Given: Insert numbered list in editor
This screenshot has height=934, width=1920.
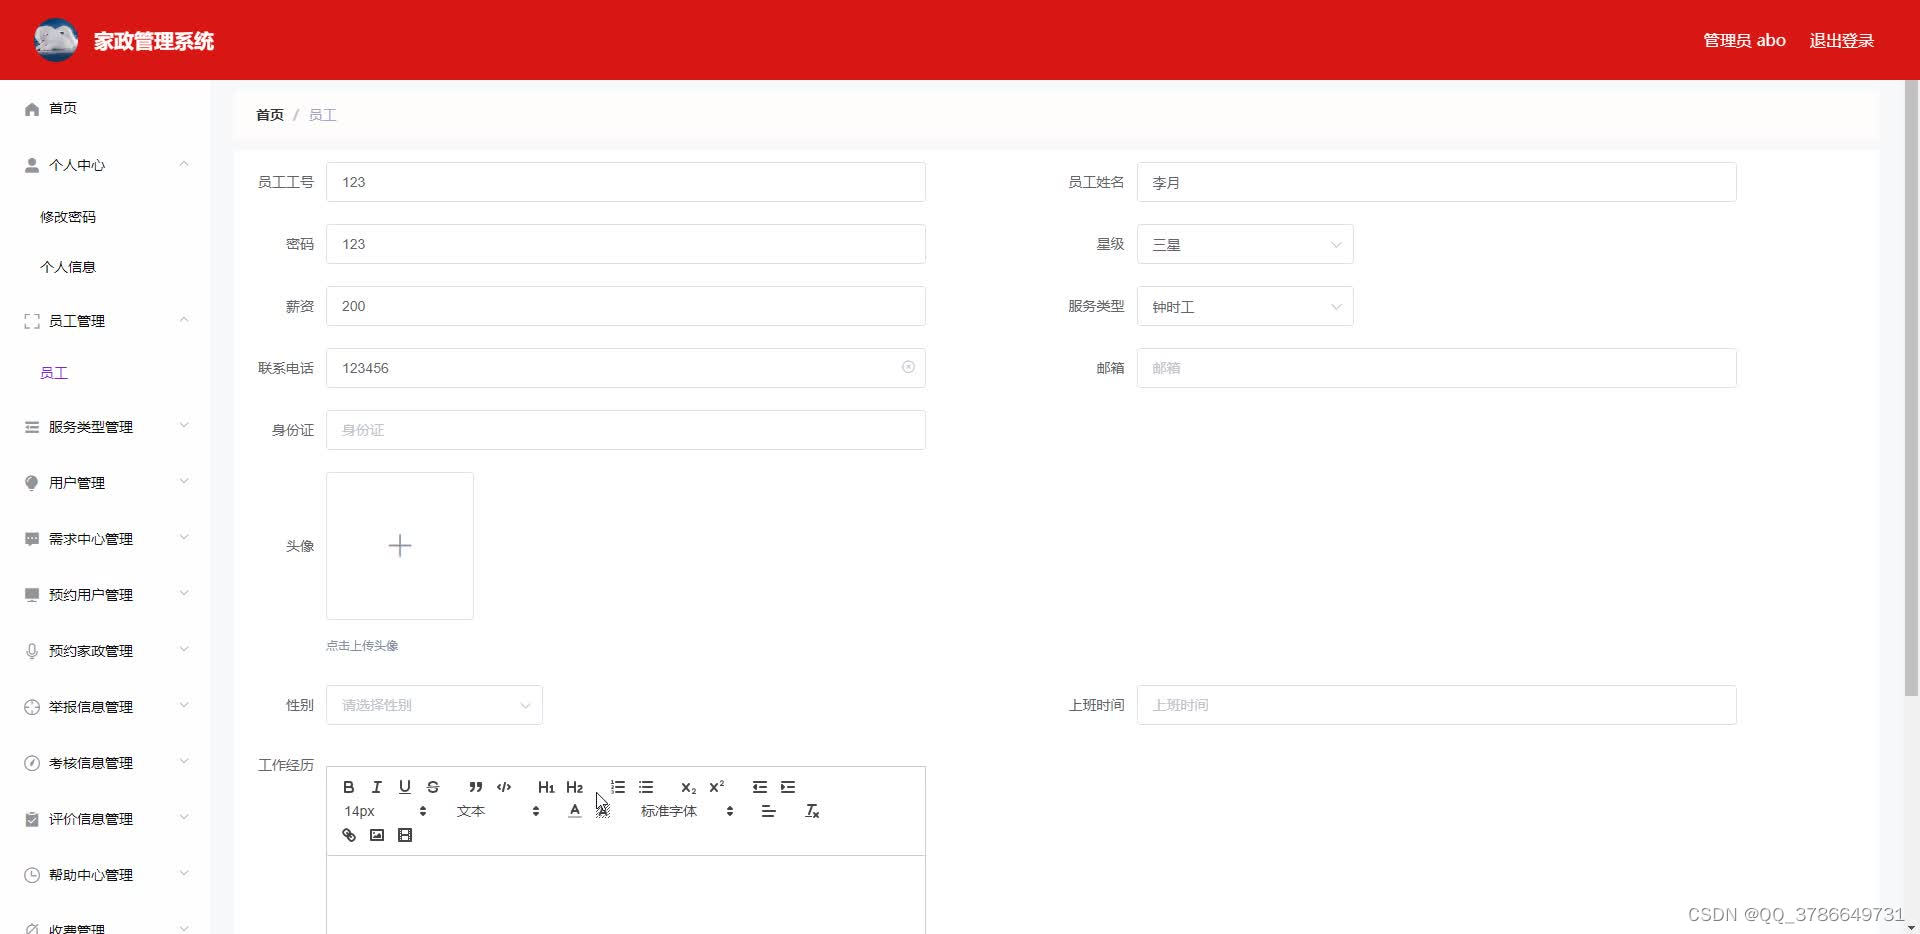Looking at the screenshot, I should (x=618, y=787).
